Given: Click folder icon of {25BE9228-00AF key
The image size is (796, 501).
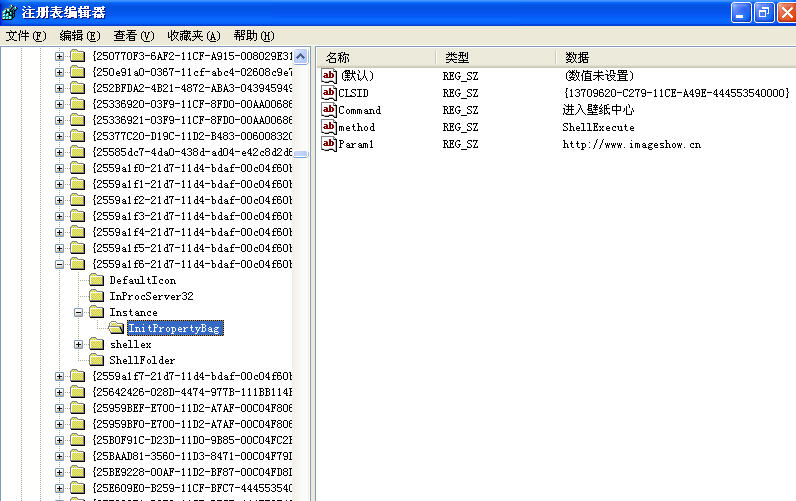Looking at the screenshot, I should 77,472.
